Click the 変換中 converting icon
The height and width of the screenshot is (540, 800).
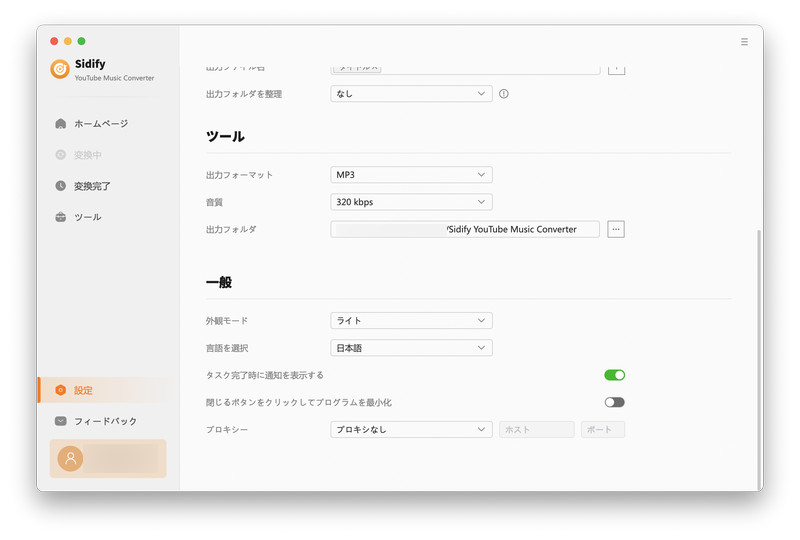[x=61, y=155]
